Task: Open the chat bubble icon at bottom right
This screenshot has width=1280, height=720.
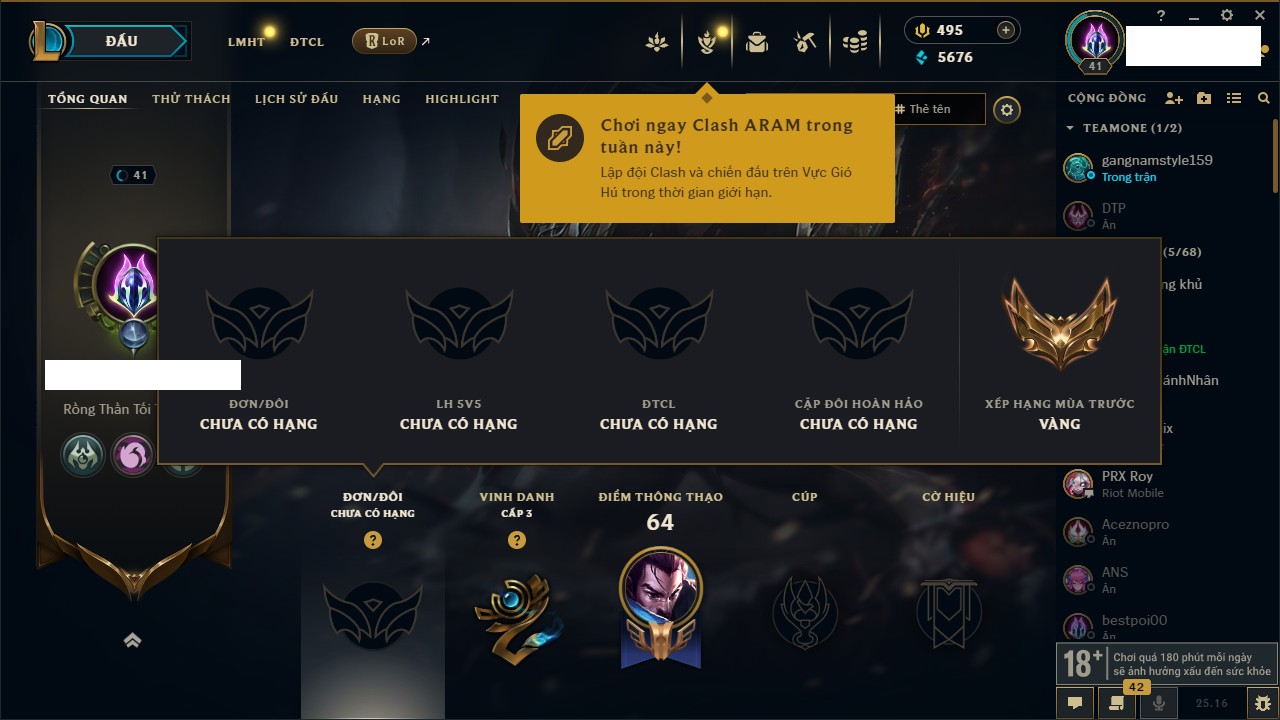Action: 1075,703
